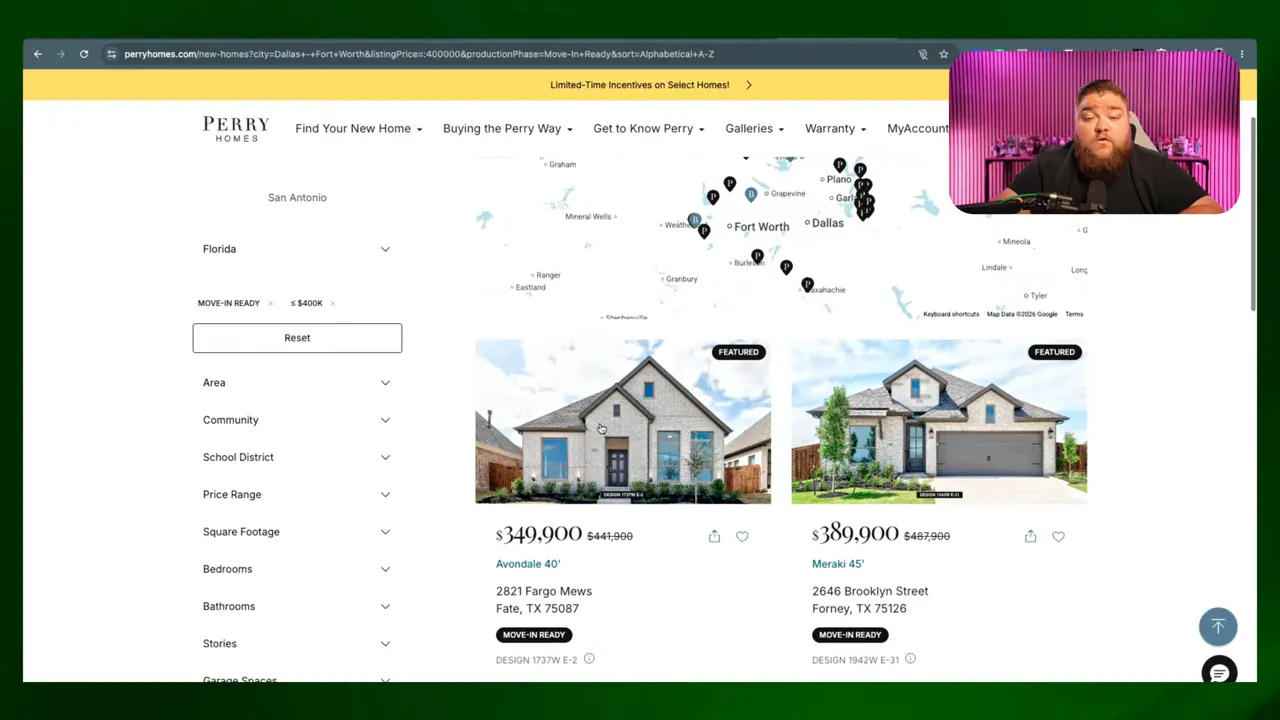Viewport: 1280px width, 720px height.
Task: Remove the ≤ $400K filter tag
Action: click(332, 303)
